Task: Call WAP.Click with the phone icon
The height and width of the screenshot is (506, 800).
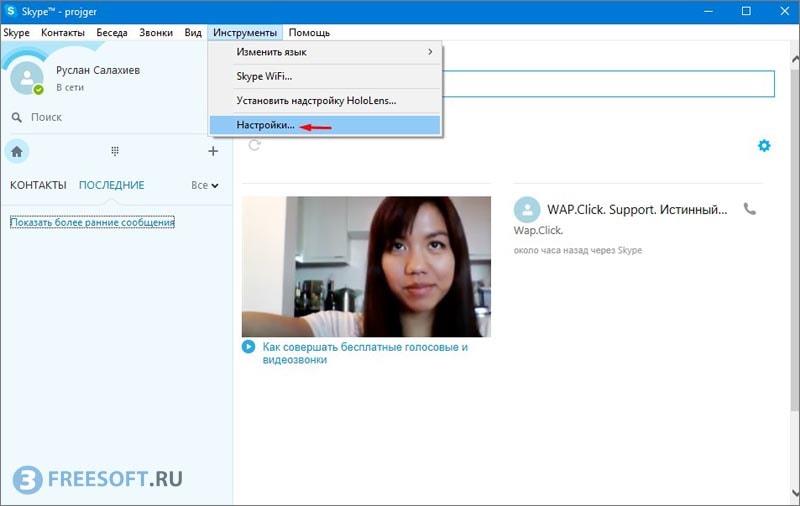Action: [749, 209]
